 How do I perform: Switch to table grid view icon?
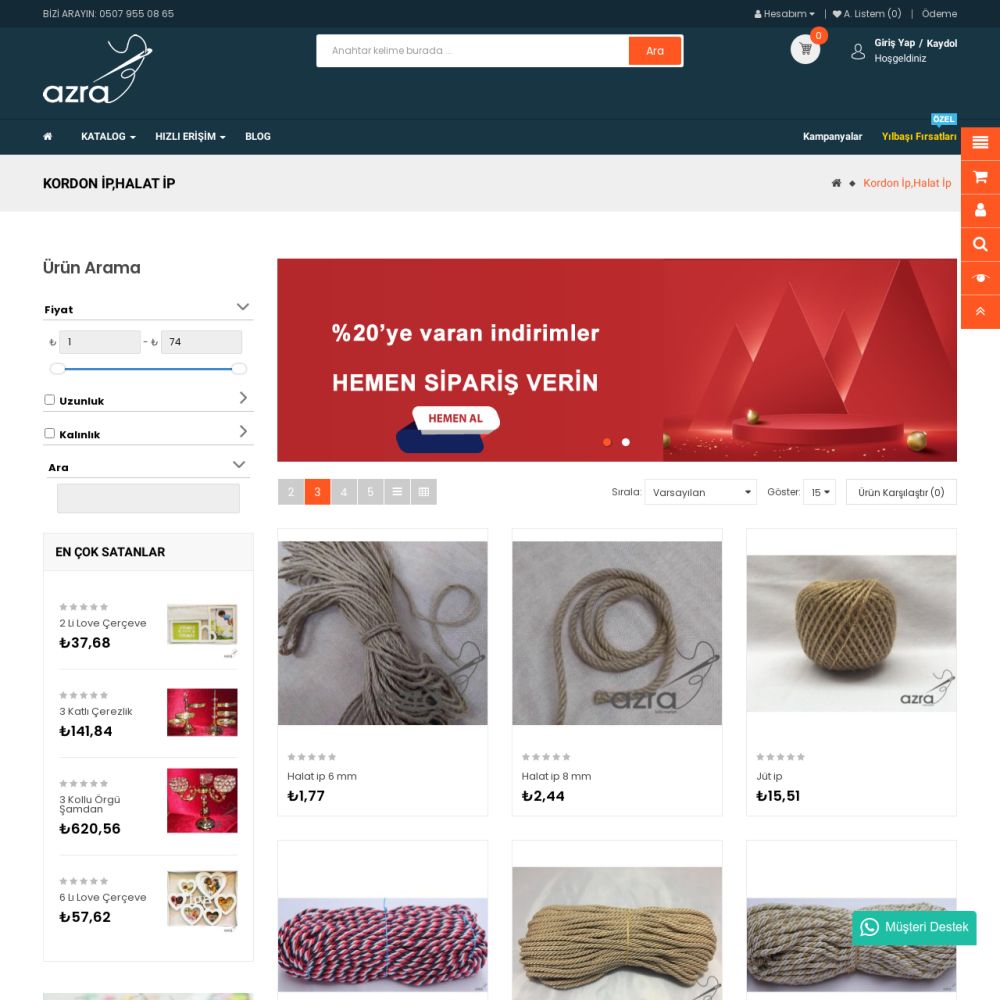point(423,492)
